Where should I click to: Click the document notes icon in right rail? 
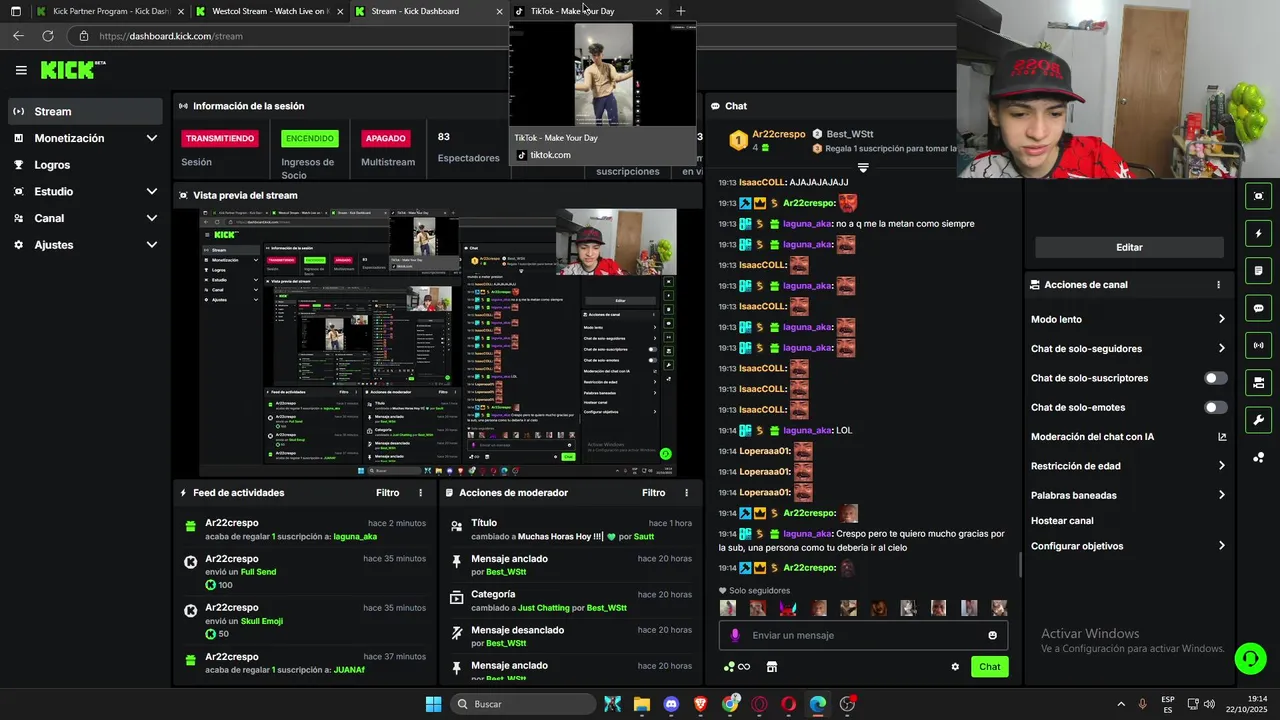point(1258,271)
